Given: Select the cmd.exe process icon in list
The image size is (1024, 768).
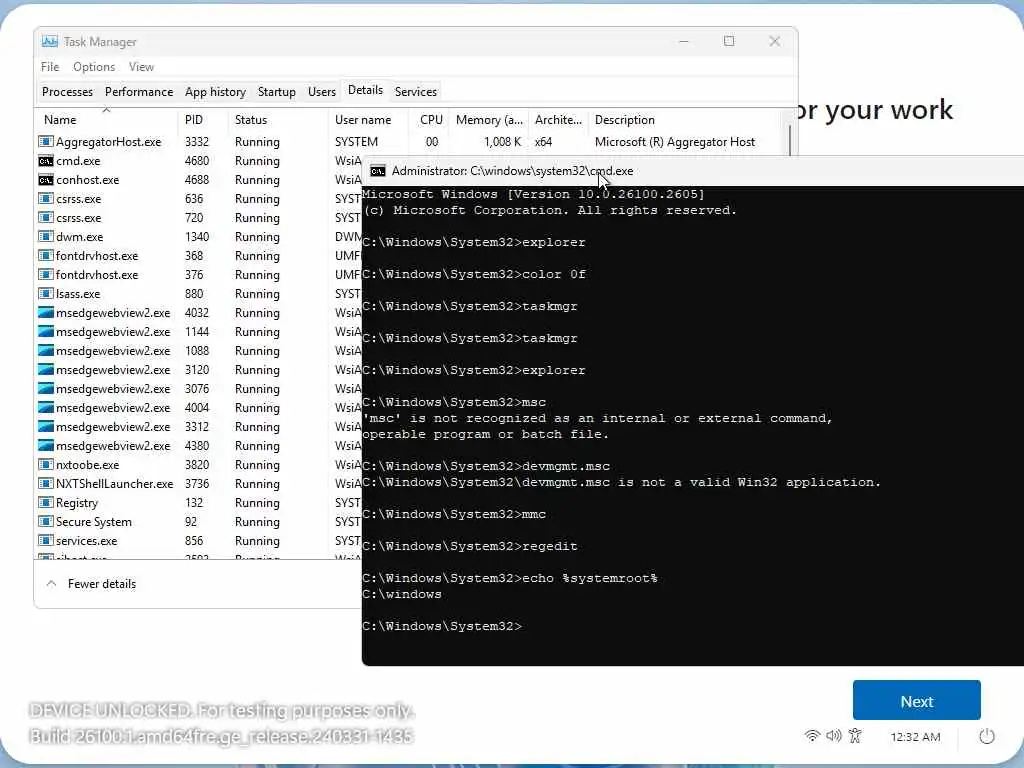Looking at the screenshot, I should click(46, 161).
